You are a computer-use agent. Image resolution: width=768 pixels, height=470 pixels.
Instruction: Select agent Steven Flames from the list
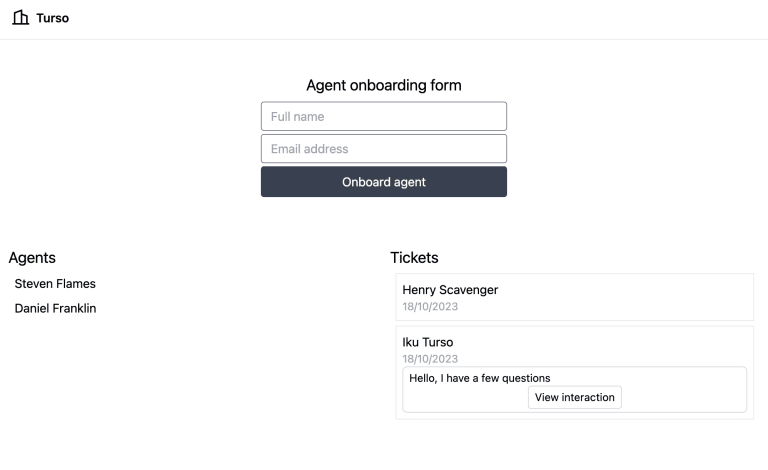(55, 283)
